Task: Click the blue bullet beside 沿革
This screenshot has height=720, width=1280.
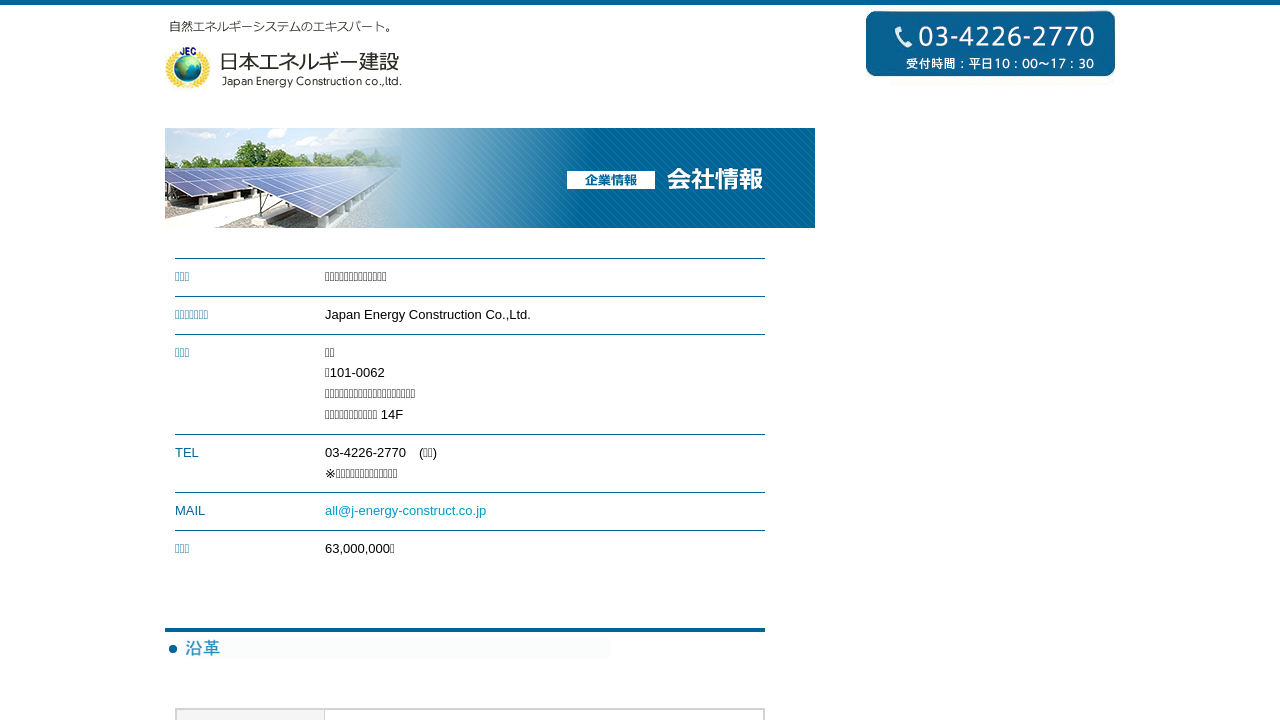Action: 173,649
